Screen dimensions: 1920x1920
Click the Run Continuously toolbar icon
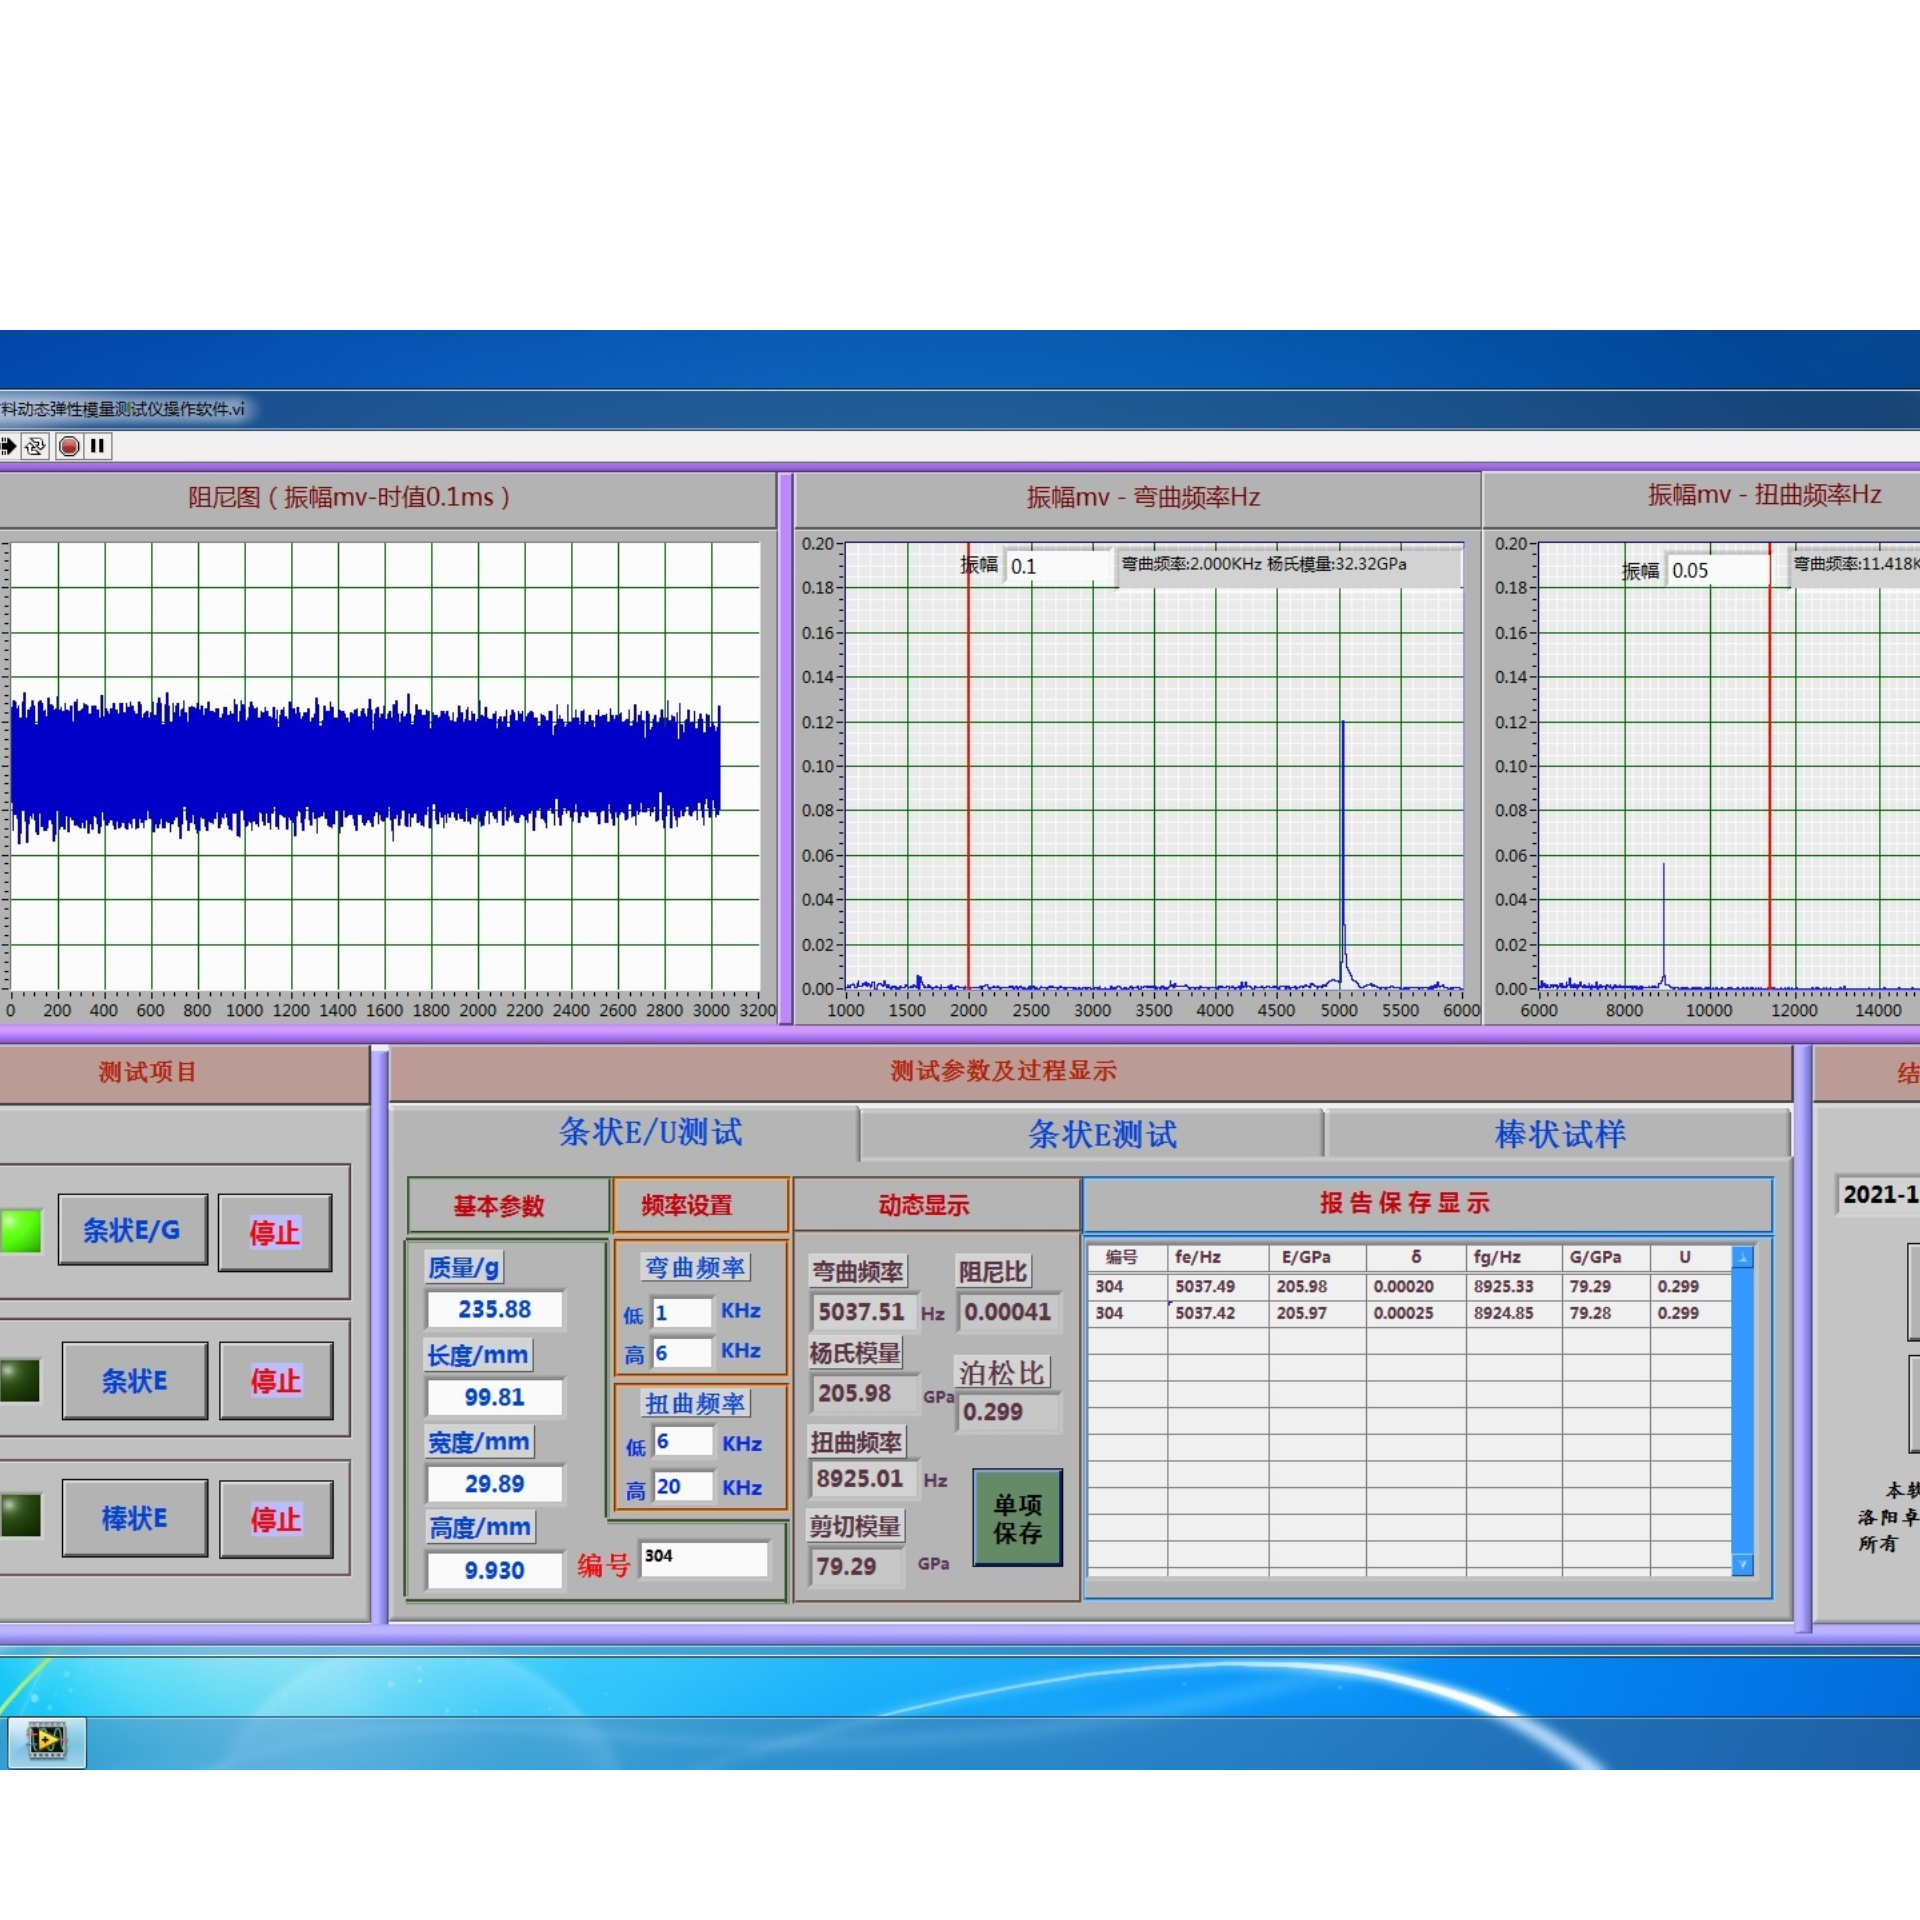(x=36, y=446)
